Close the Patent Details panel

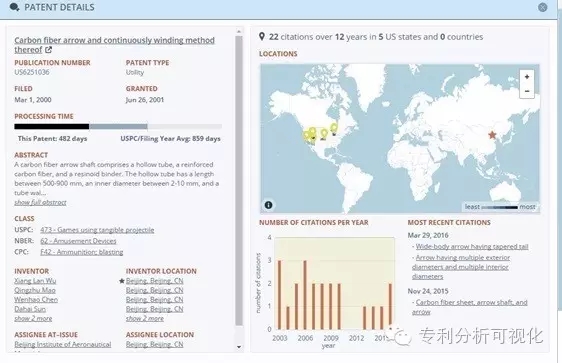coord(543,7)
